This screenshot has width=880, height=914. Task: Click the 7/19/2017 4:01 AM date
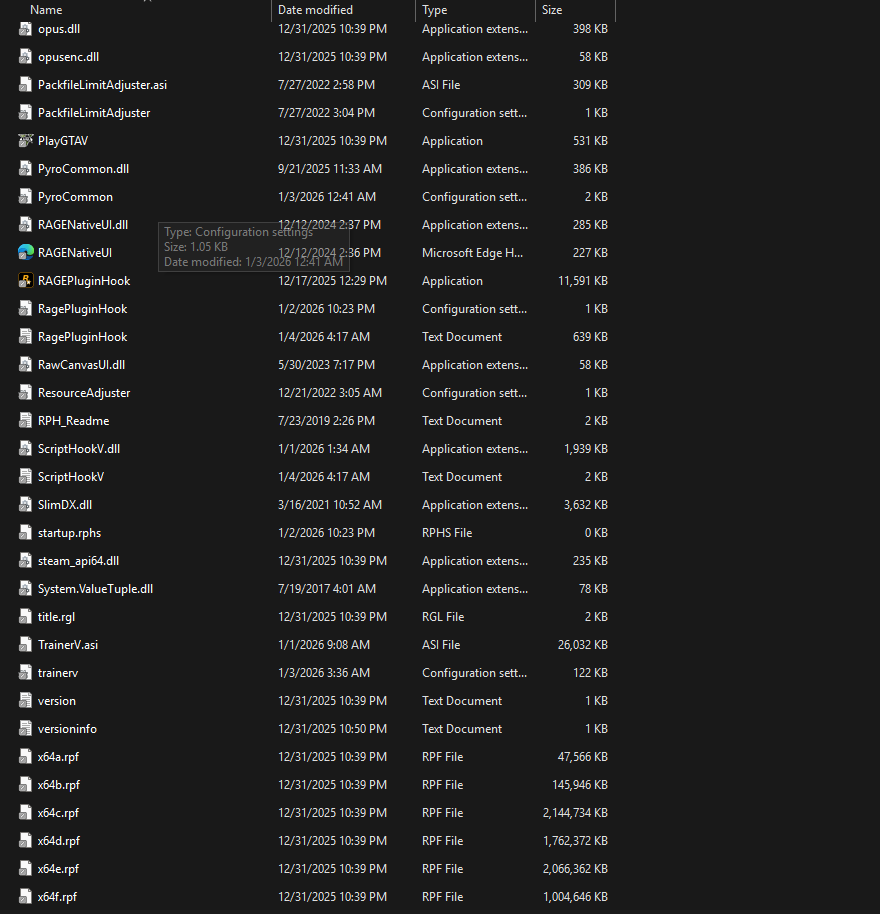coord(327,588)
